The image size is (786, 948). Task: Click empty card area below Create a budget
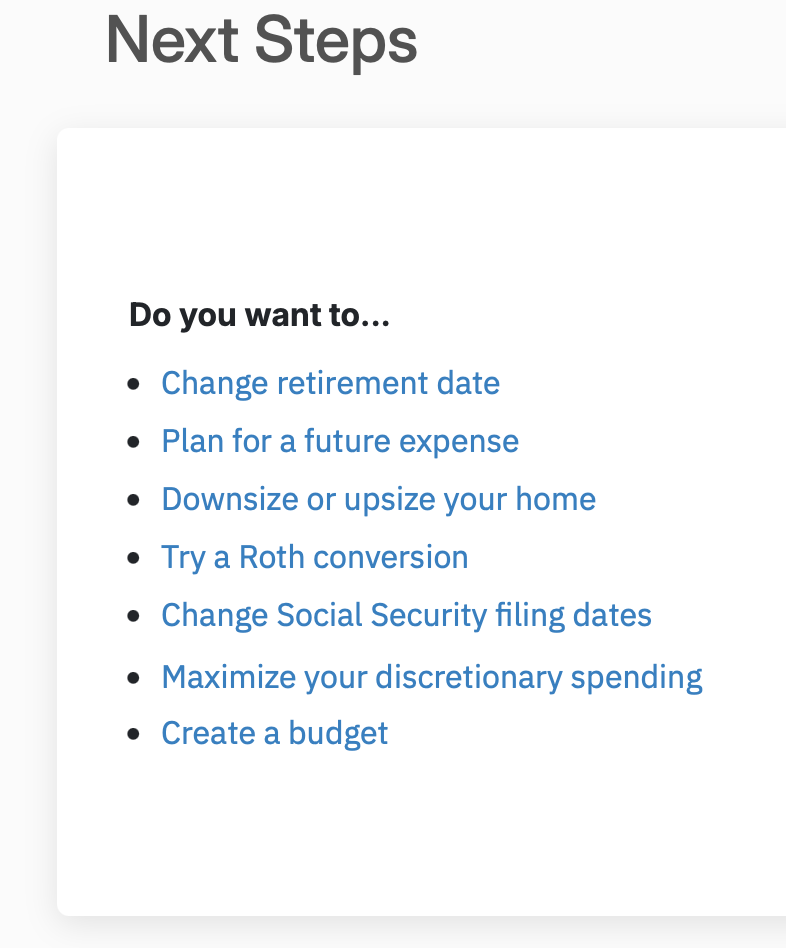[421, 834]
